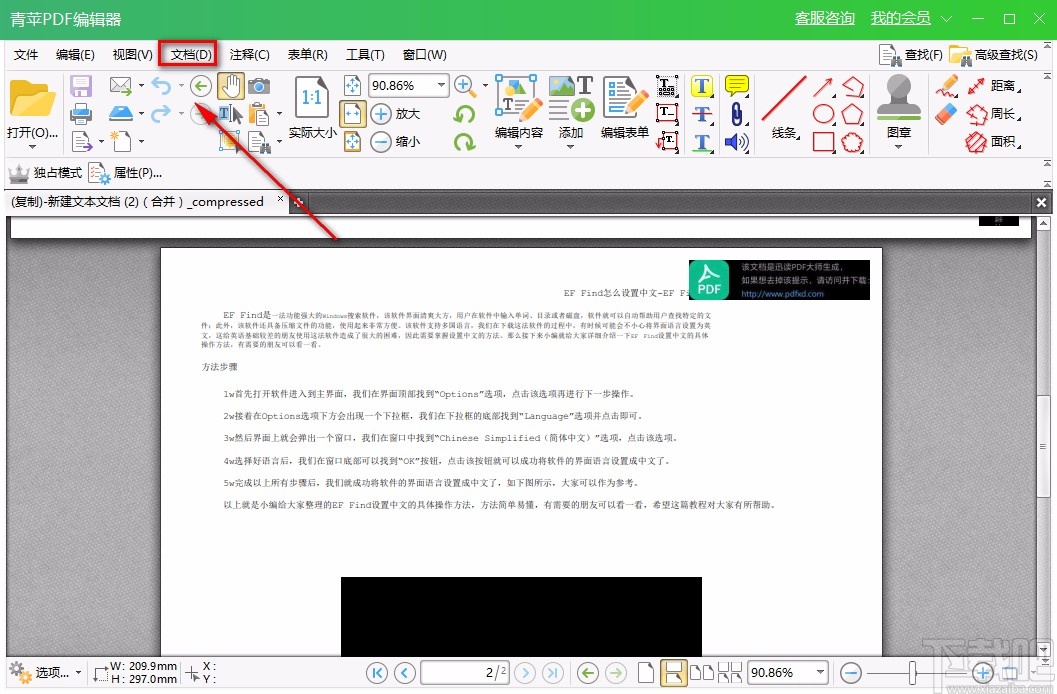This screenshot has width=1057, height=694.
Task: Click the scanner icon
Action: [x=121, y=113]
